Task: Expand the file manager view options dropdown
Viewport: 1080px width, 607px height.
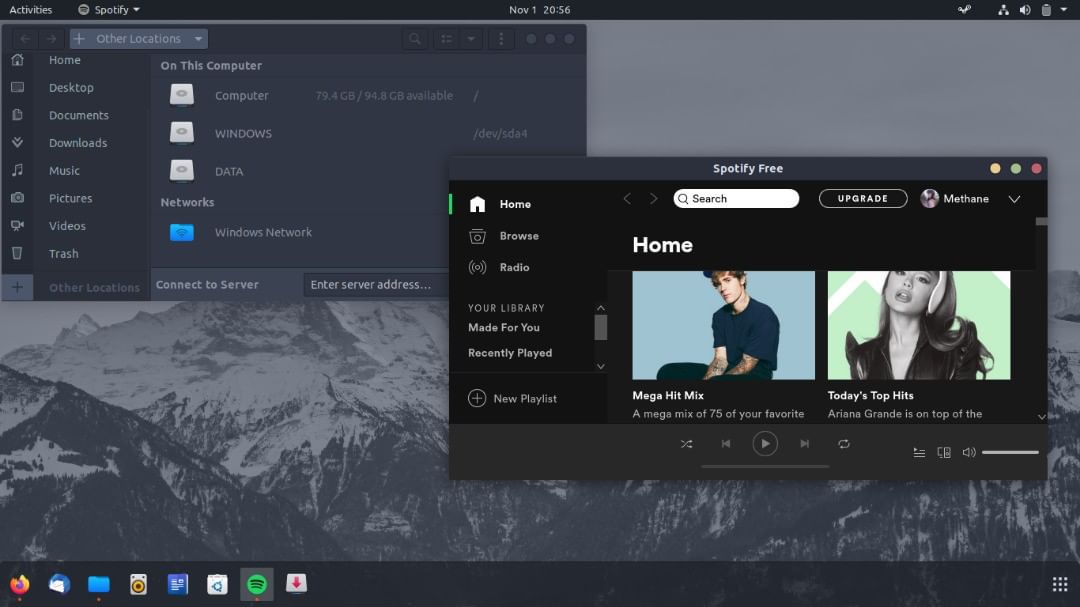Action: (471, 39)
